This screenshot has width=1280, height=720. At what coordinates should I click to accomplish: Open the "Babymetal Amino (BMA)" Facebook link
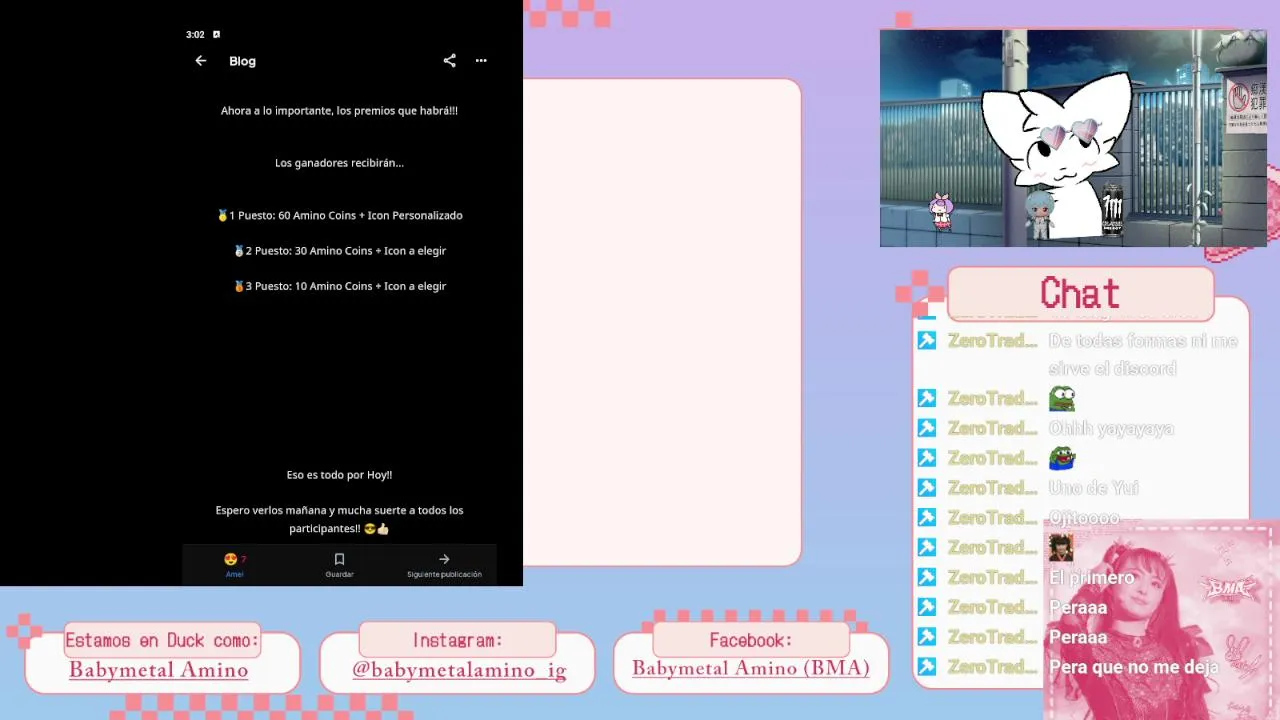coord(751,668)
